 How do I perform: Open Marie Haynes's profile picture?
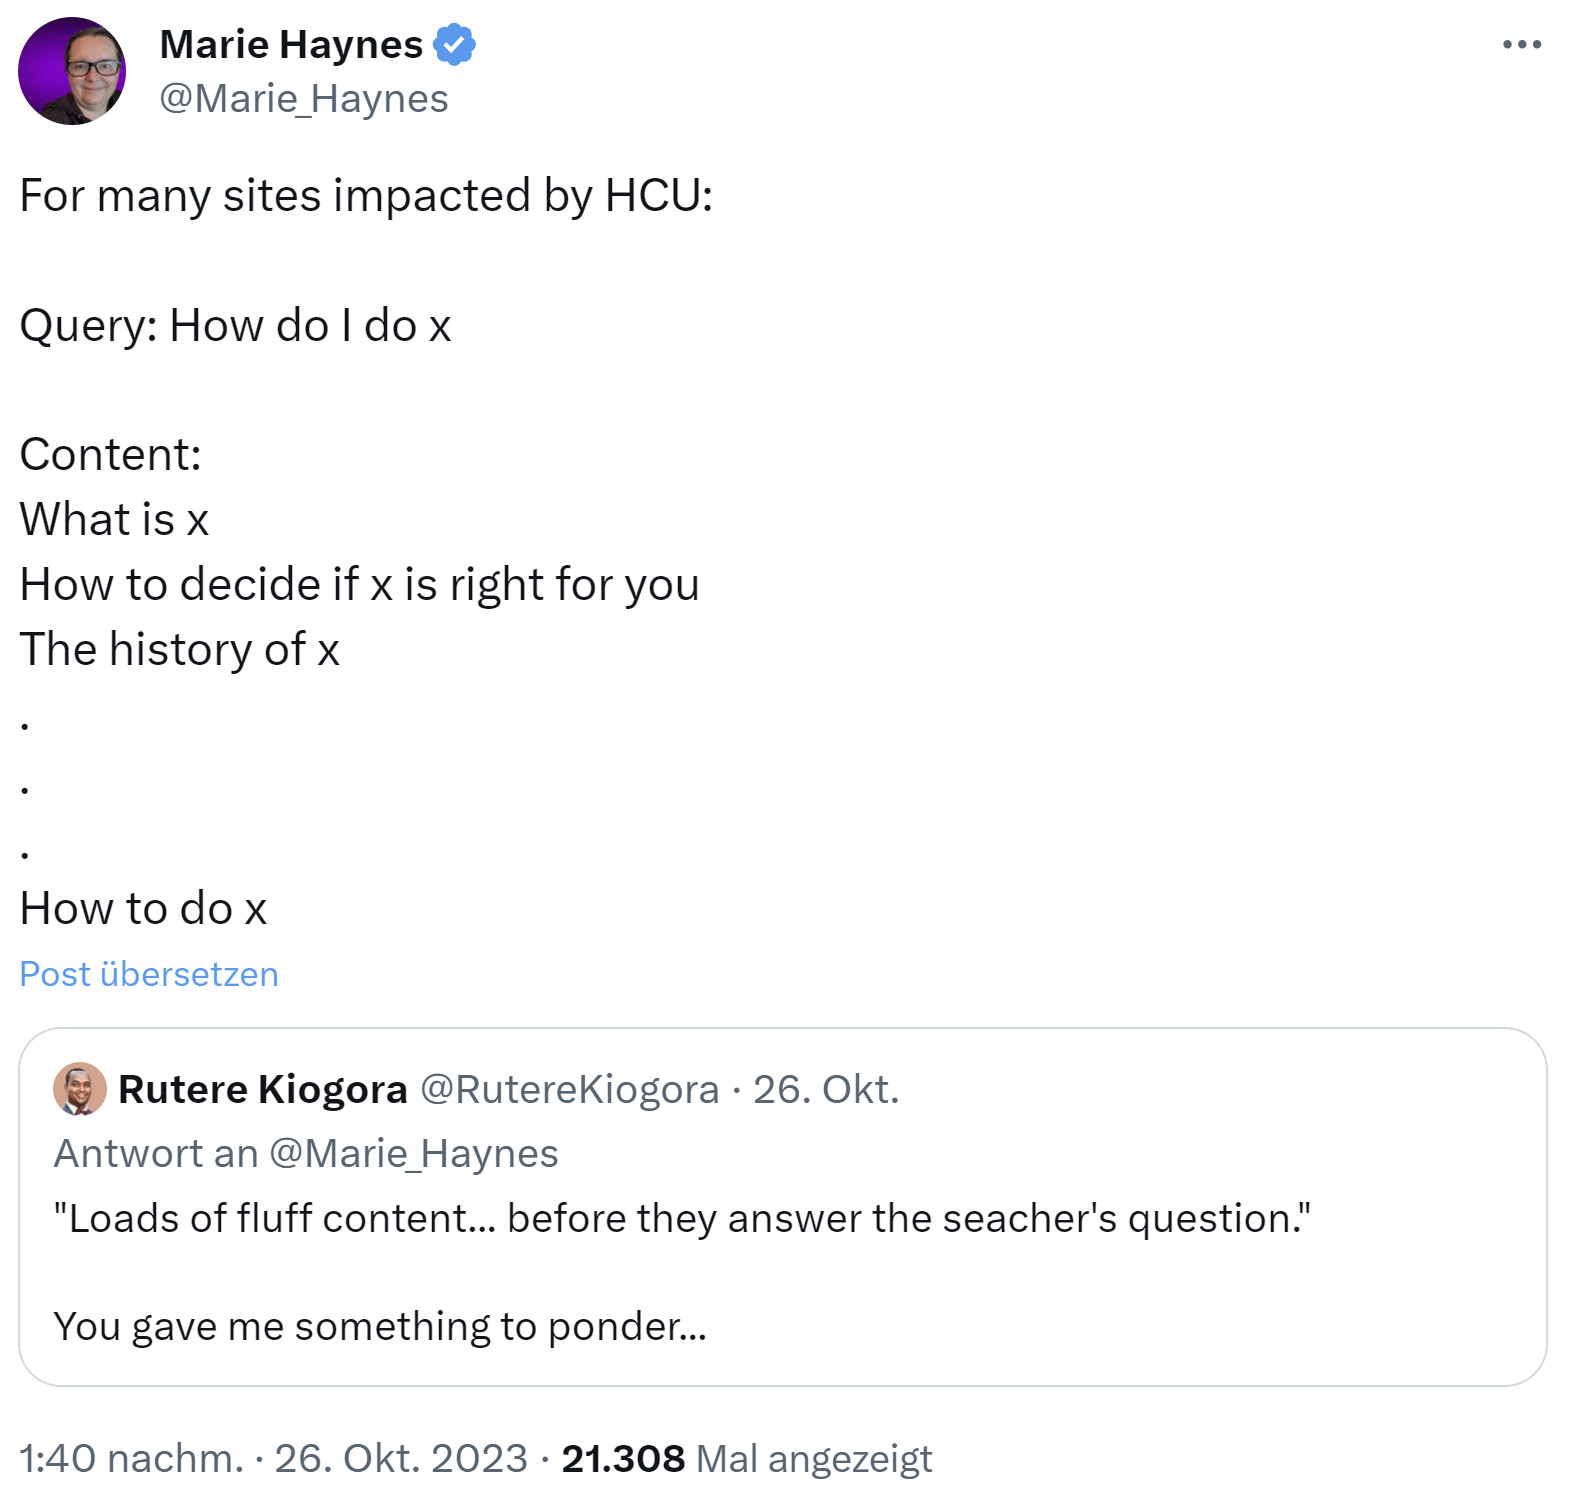click(73, 70)
